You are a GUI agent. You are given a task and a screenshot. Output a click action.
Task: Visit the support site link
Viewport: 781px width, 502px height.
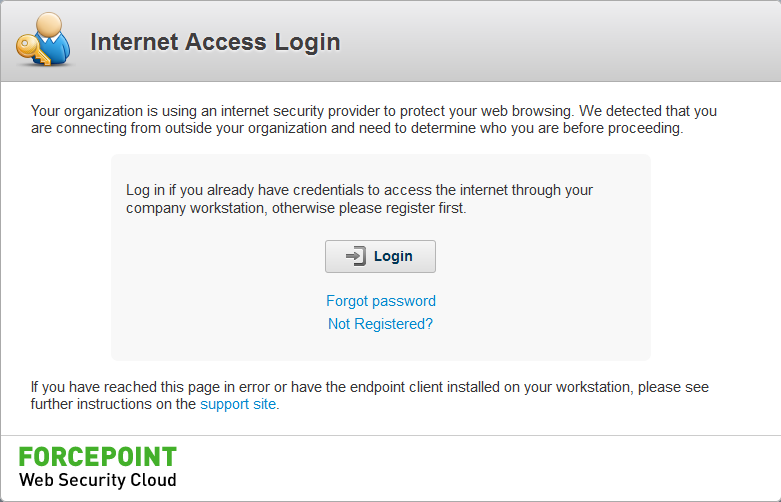tap(238, 404)
